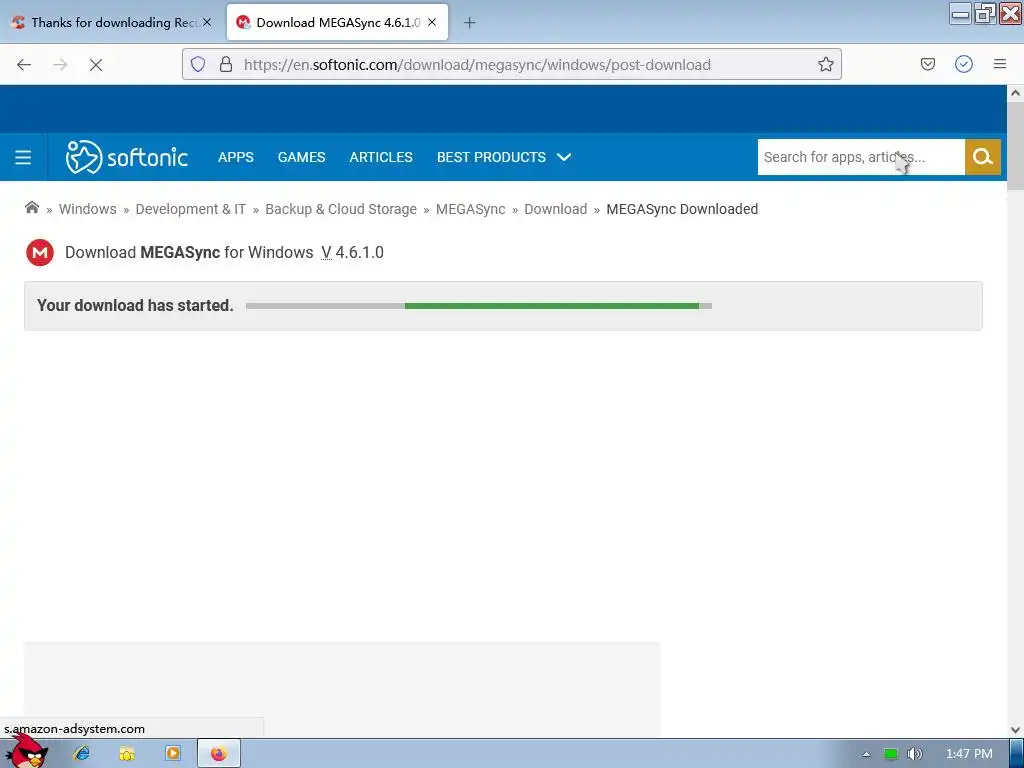Stop loading the page
Screen dimensions: 1024x768
96,64
